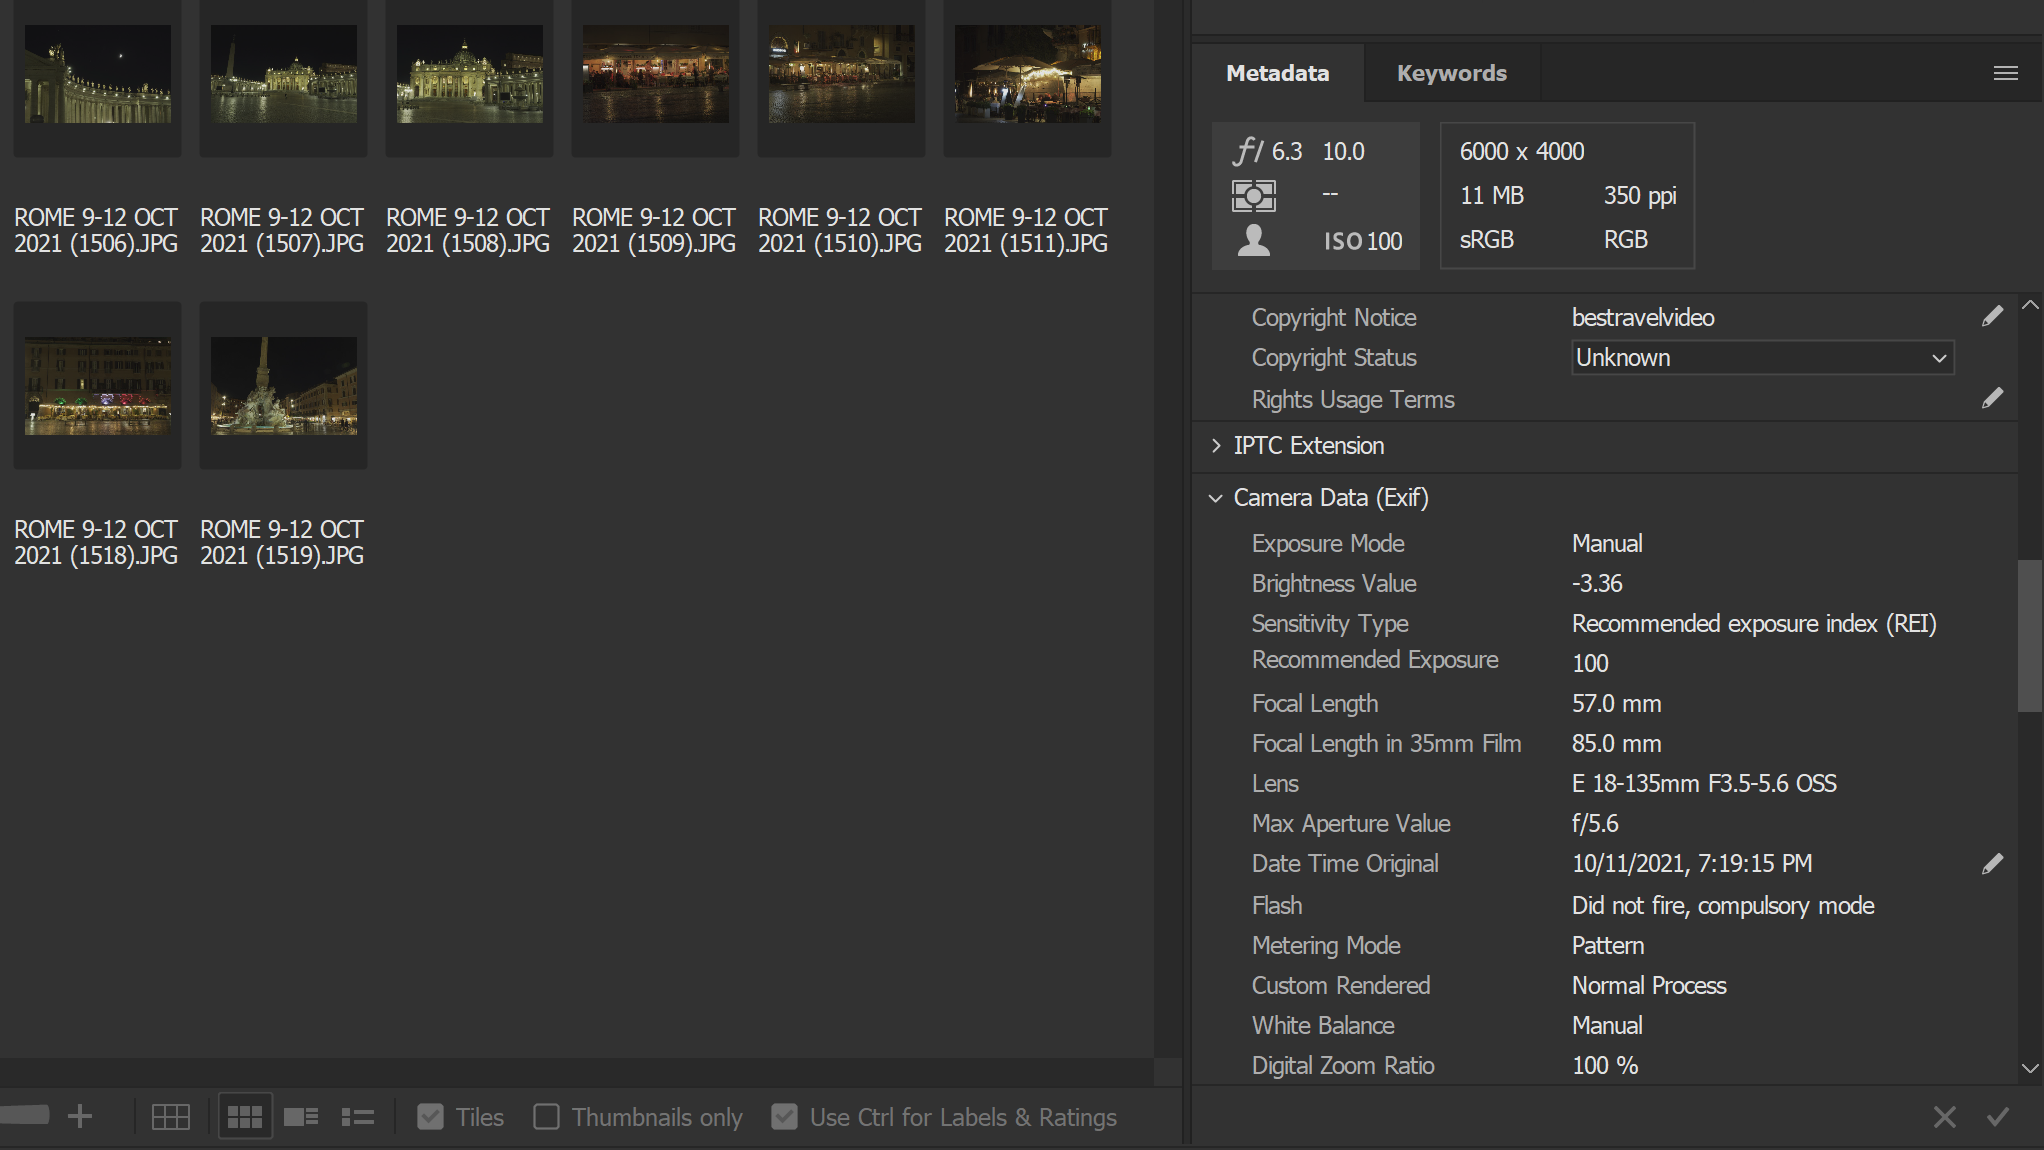Select the grid thumbnail view icon
The width and height of the screenshot is (2044, 1150).
[x=244, y=1116]
